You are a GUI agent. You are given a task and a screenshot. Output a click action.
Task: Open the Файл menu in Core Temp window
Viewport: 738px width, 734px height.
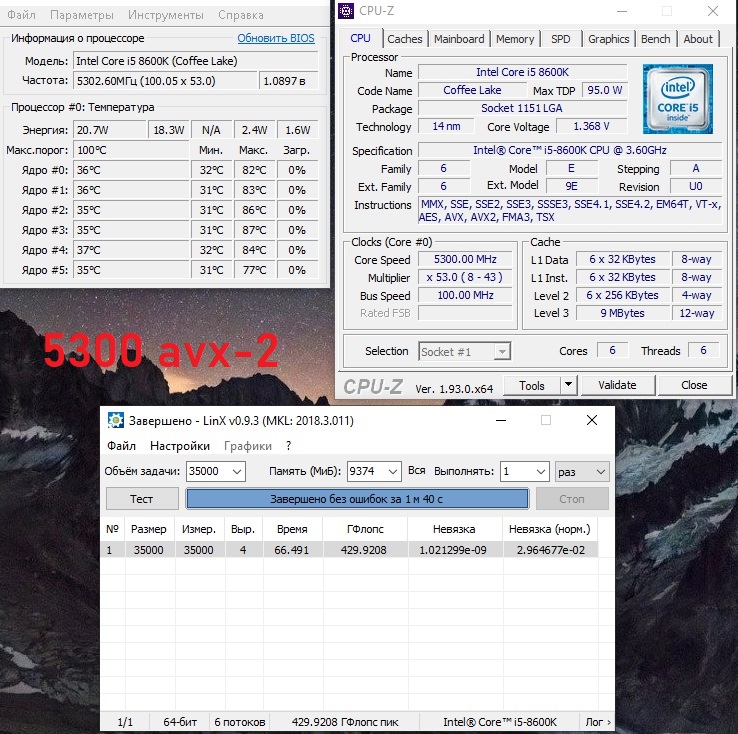pos(21,15)
